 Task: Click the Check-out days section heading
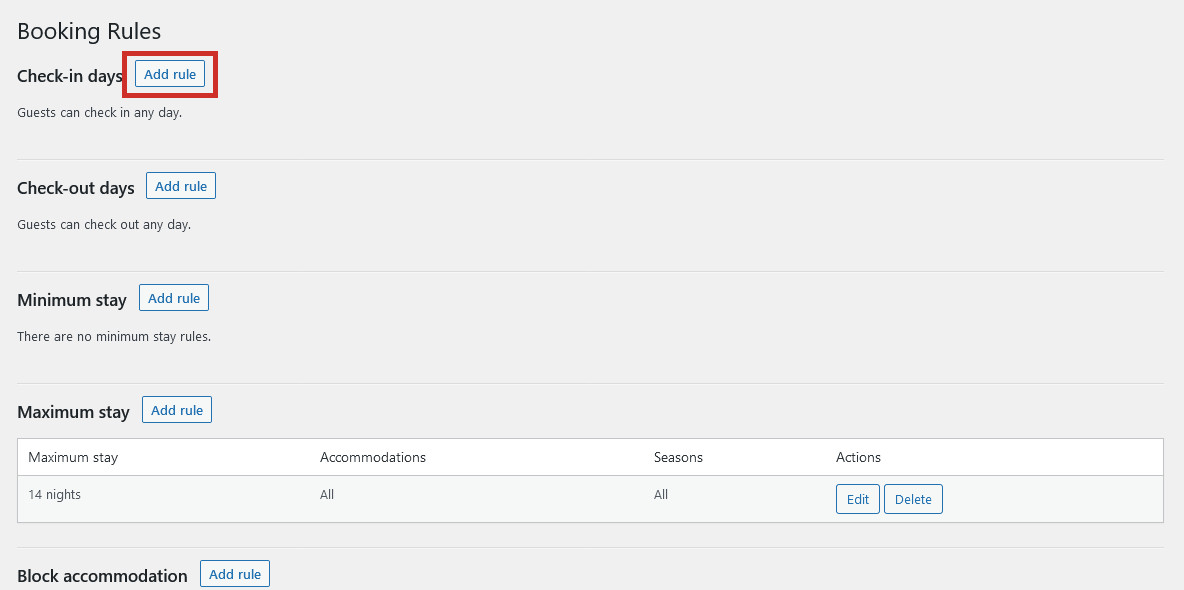(x=76, y=188)
